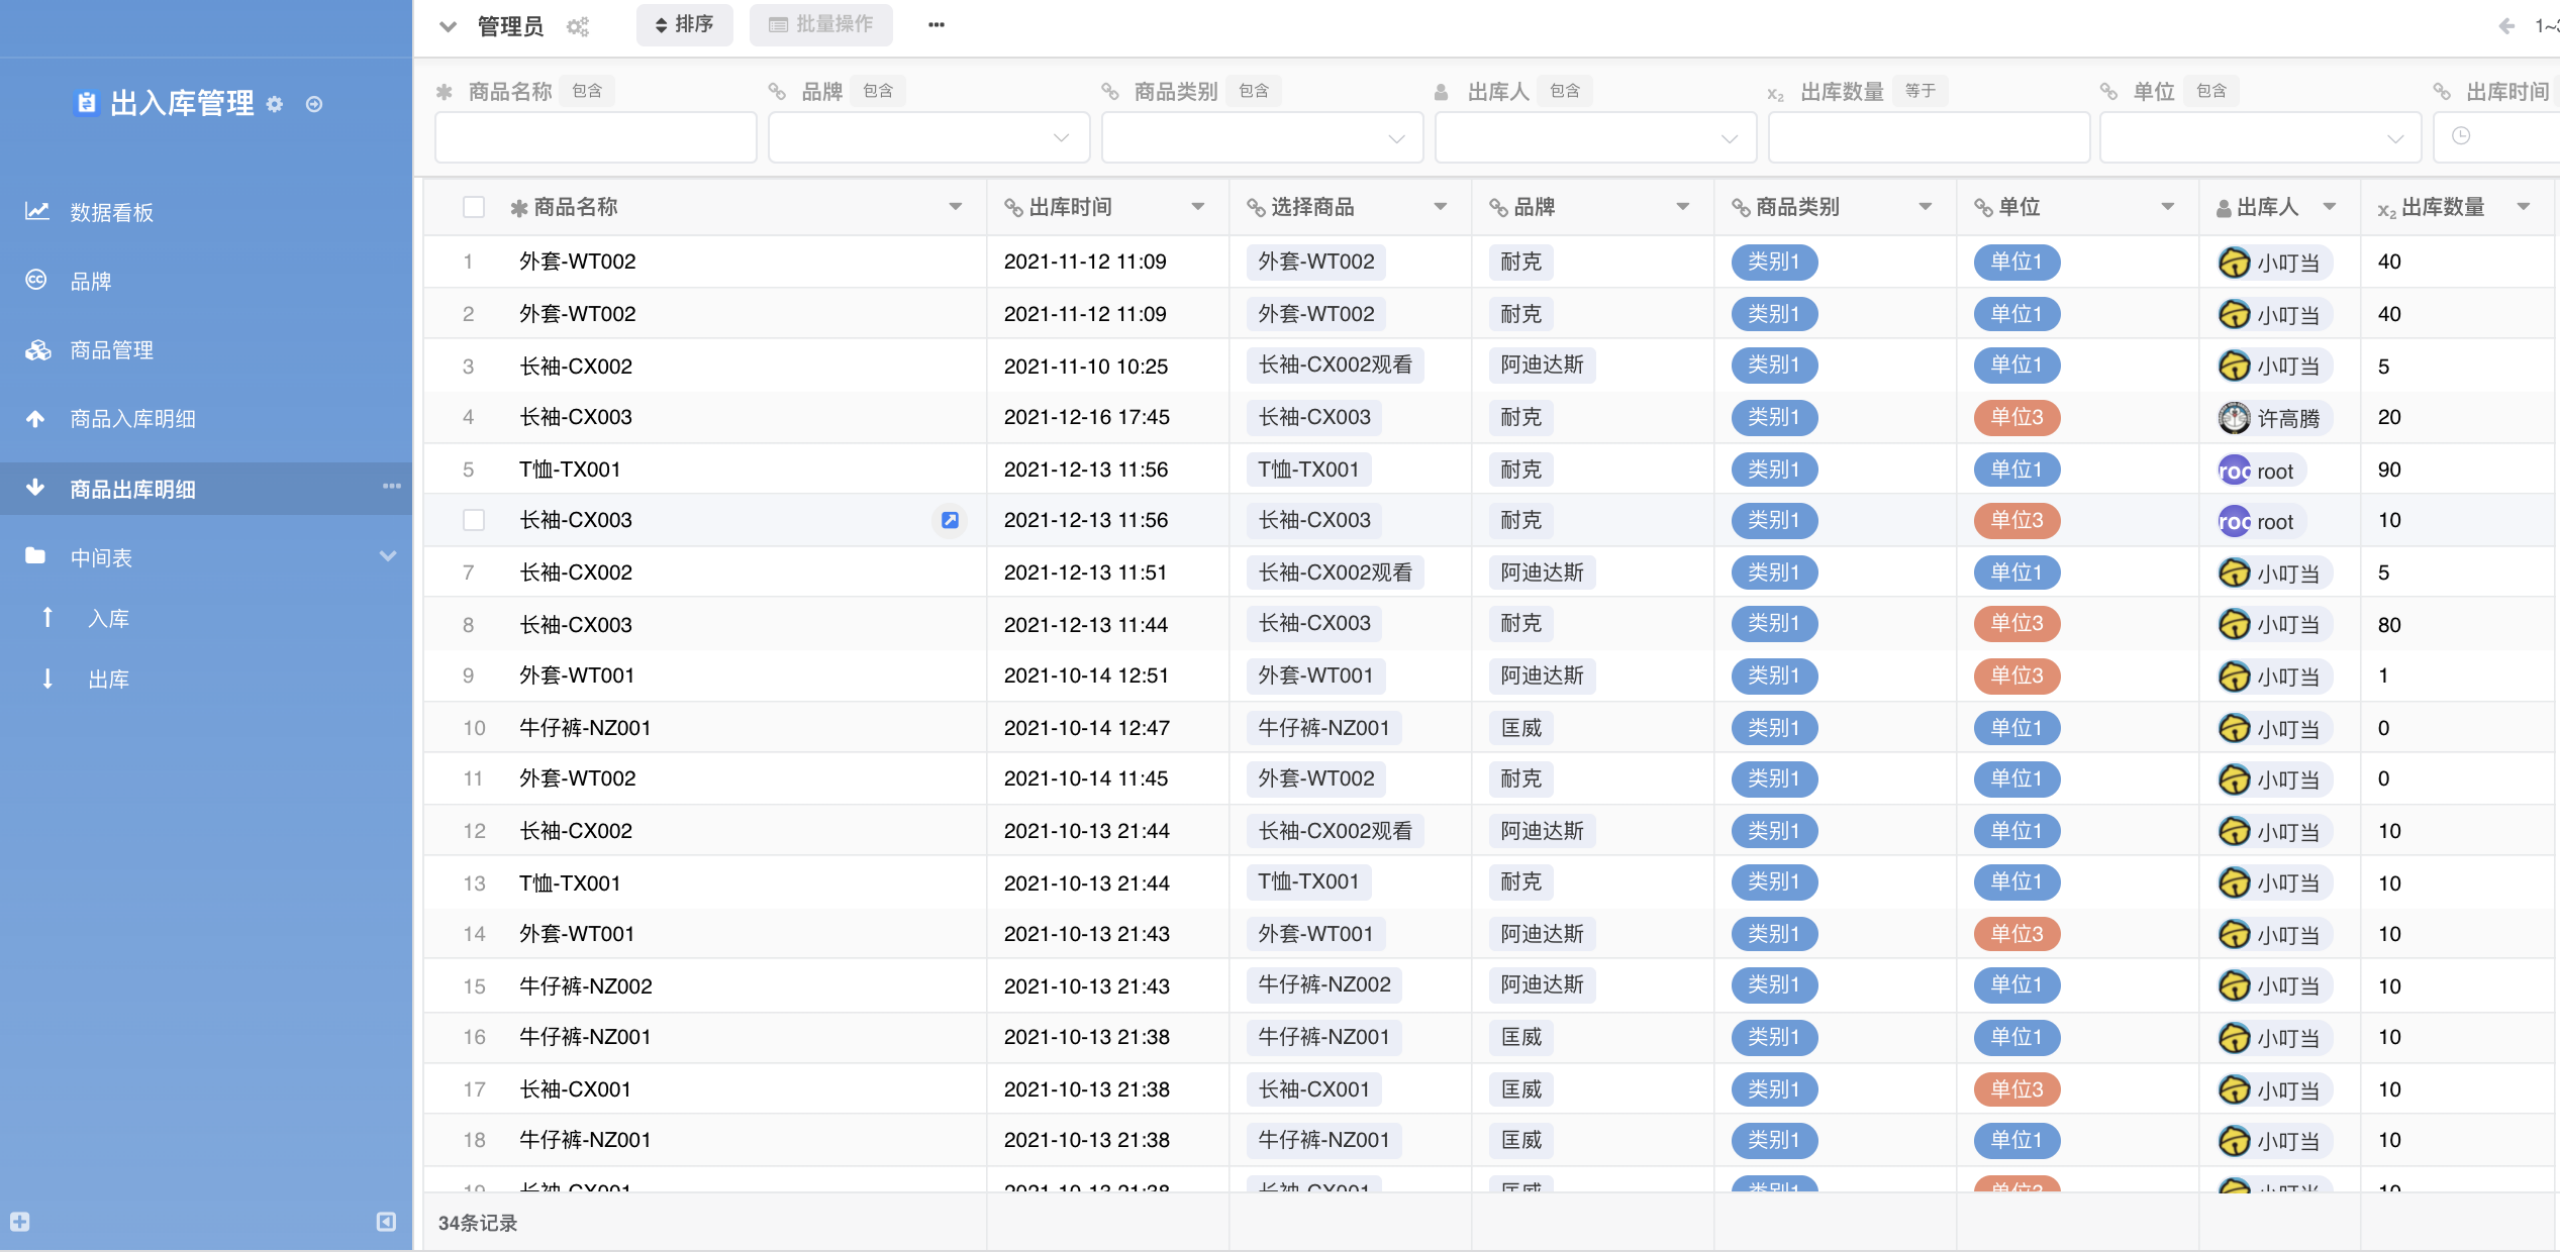
Task: Click the 商品名称 filter input field
Action: (596, 137)
